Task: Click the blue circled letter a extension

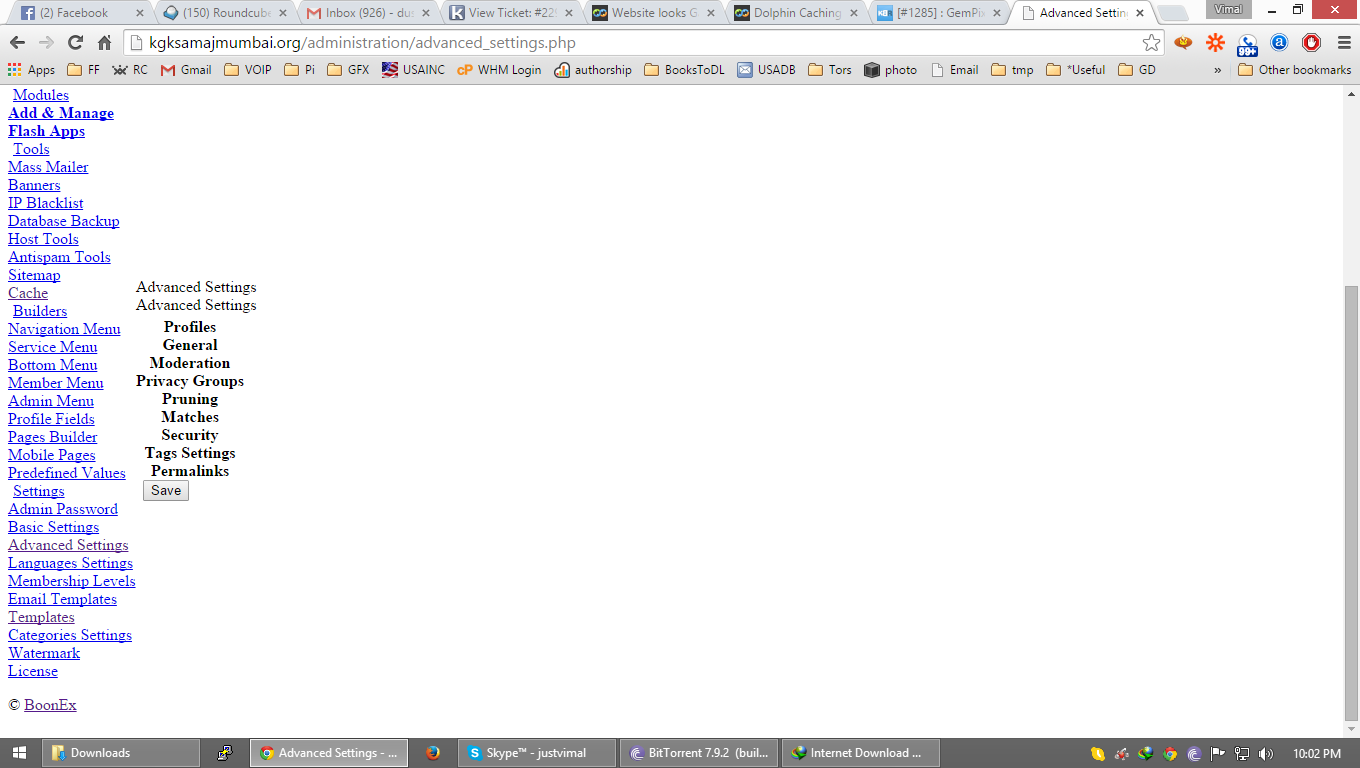Action: tap(1279, 43)
